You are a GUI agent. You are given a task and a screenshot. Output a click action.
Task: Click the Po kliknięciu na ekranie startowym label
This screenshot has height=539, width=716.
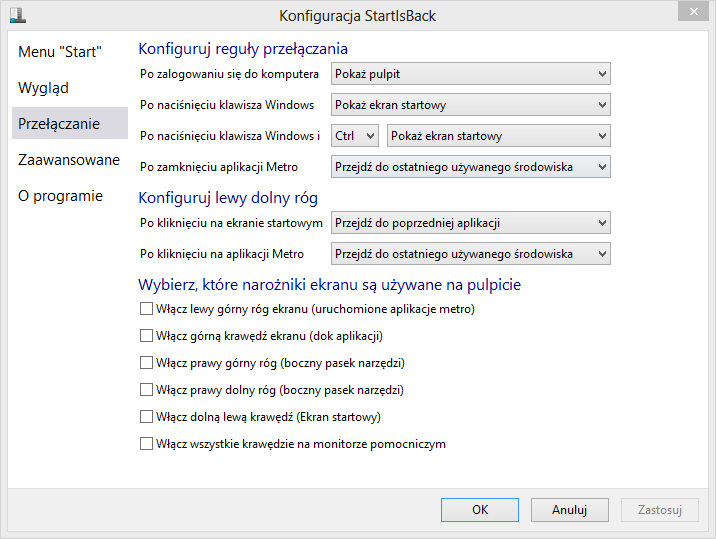click(231, 223)
